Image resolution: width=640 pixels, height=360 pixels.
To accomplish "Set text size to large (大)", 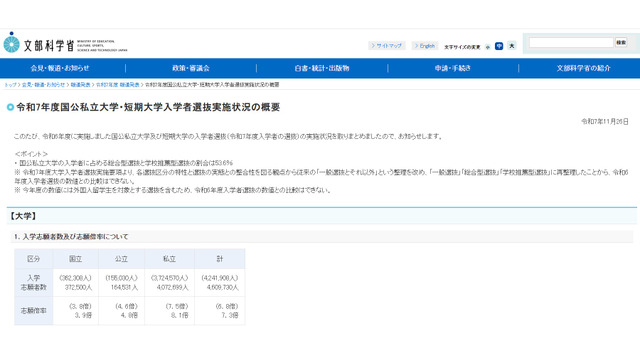I will (x=511, y=46).
